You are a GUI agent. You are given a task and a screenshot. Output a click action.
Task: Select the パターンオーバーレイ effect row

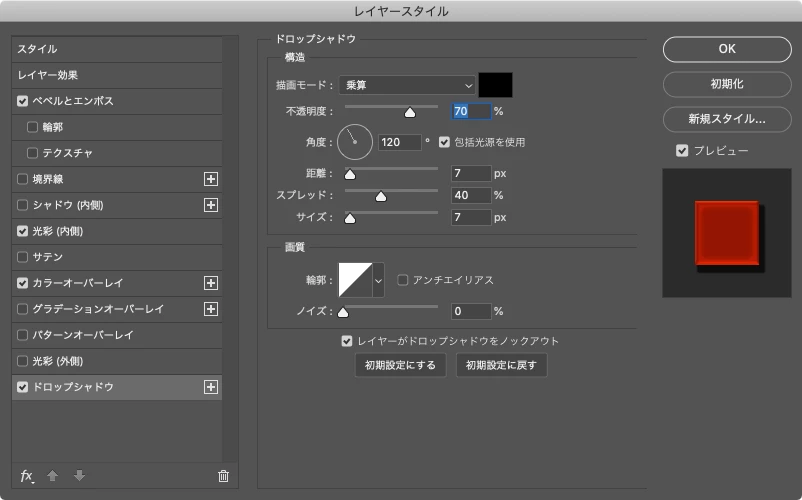117,335
